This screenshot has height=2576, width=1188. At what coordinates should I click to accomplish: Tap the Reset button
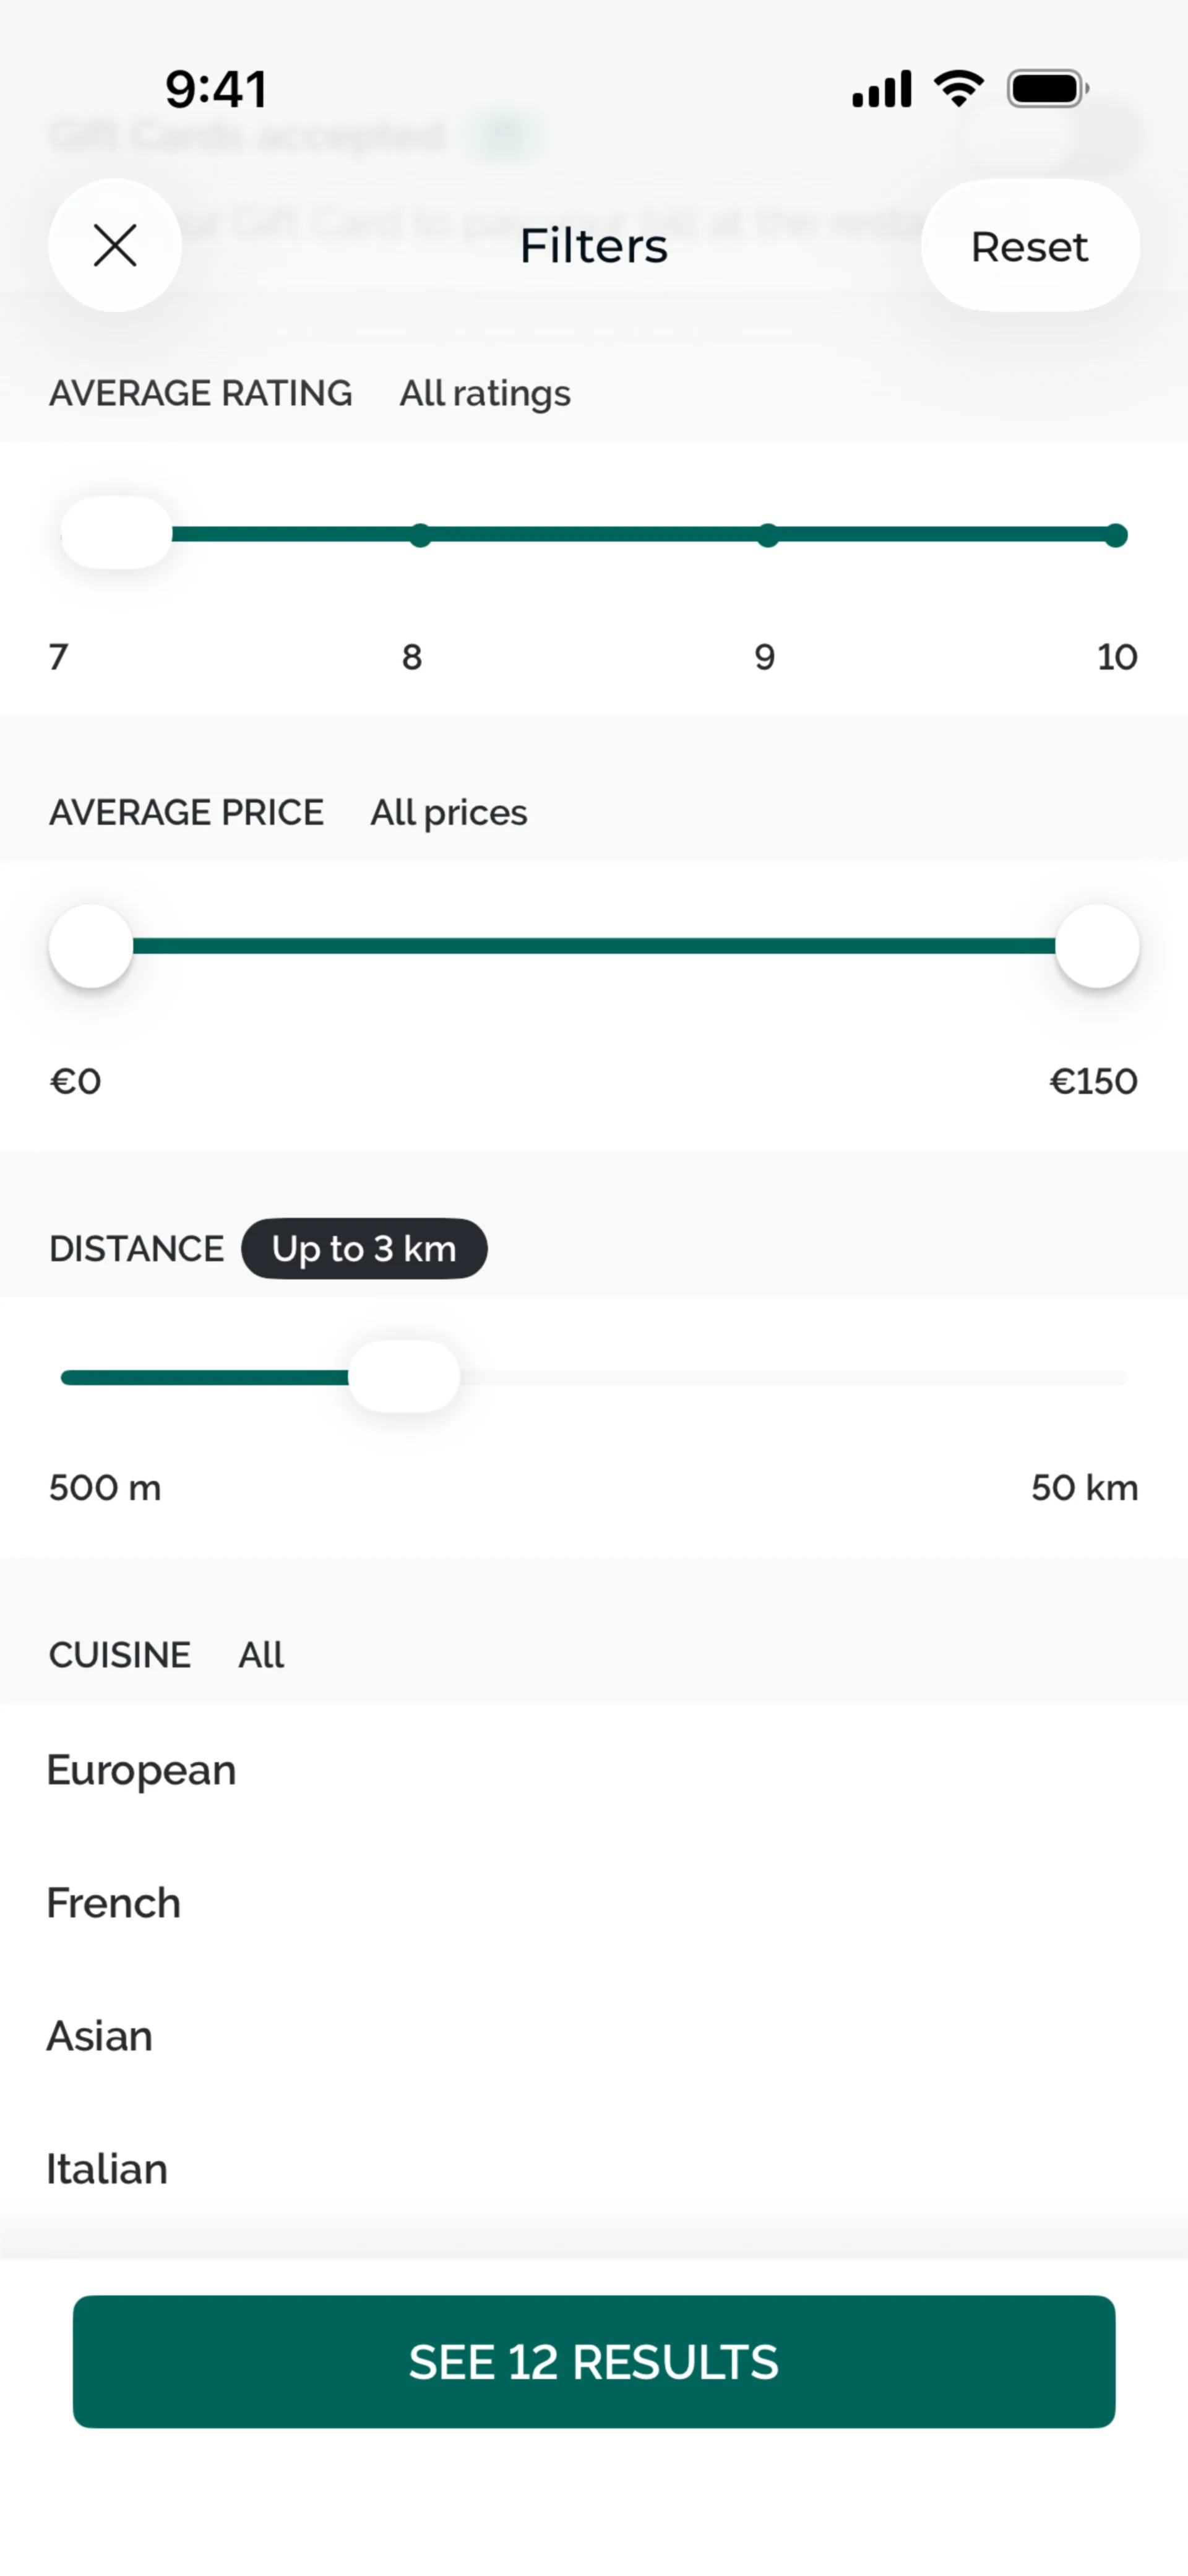pyautogui.click(x=1029, y=246)
